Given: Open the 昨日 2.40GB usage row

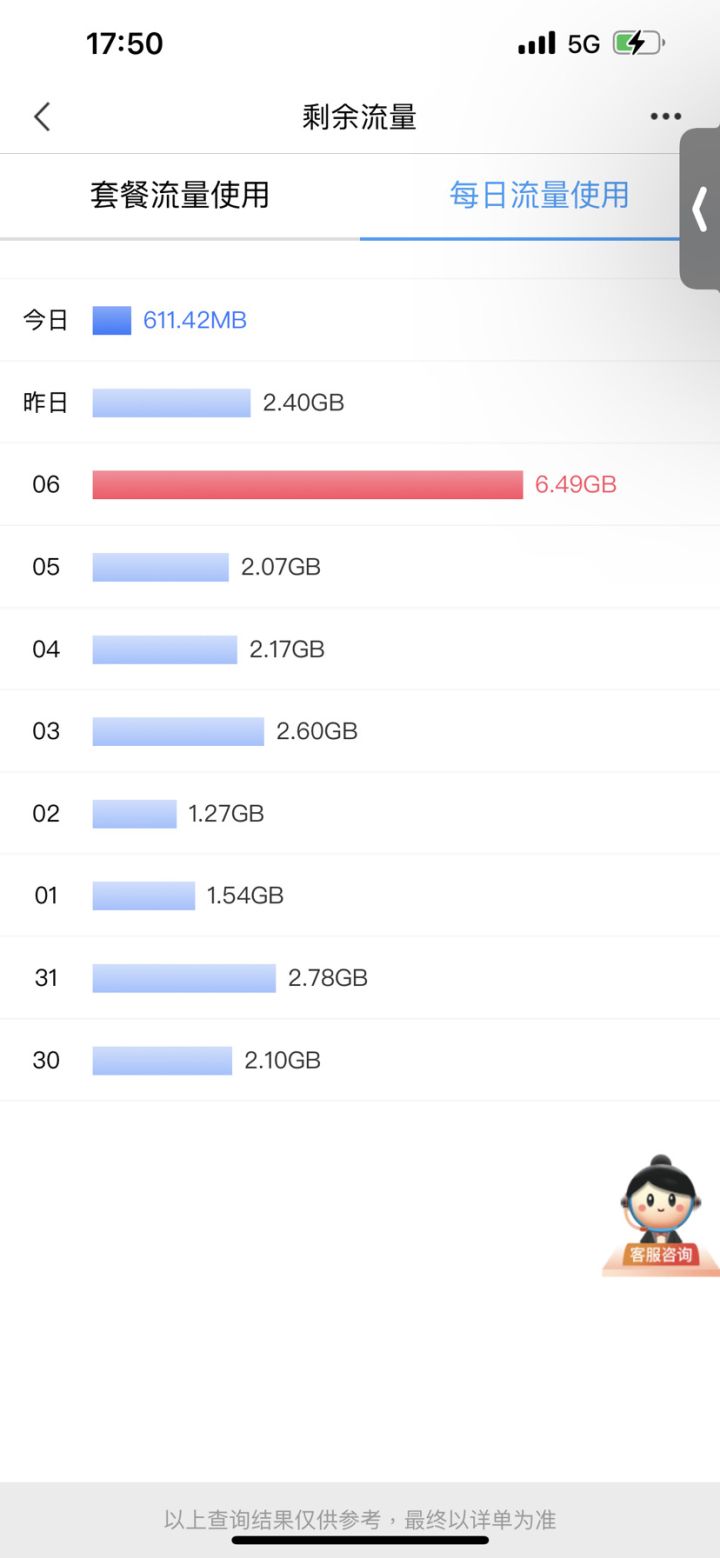Looking at the screenshot, I should 360,403.
